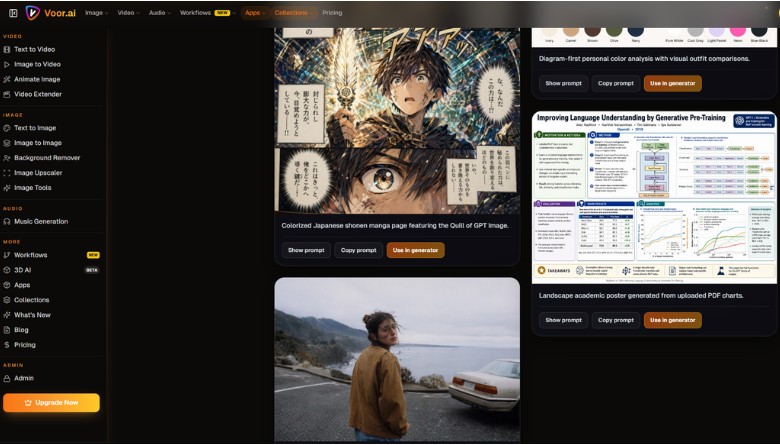
Task: Expand the Video dropdown menu
Action: (128, 13)
